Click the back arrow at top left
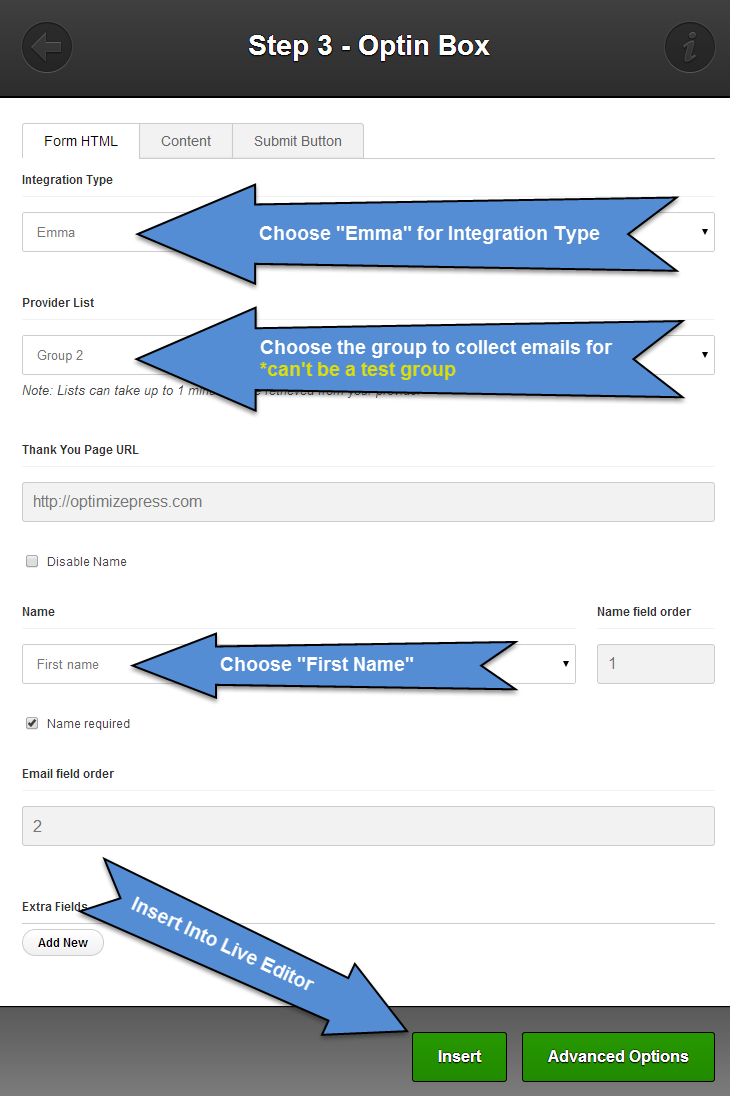 tap(46, 46)
